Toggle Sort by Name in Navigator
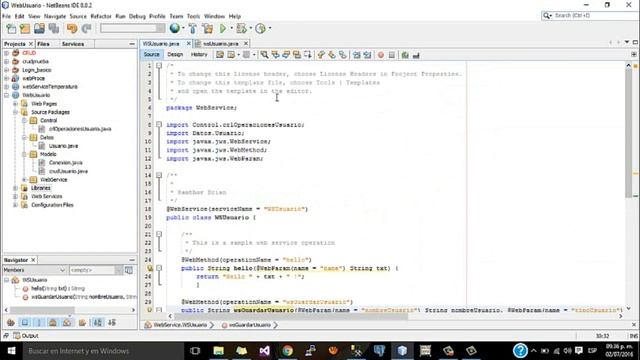This screenshot has width=640, height=360. (98, 322)
